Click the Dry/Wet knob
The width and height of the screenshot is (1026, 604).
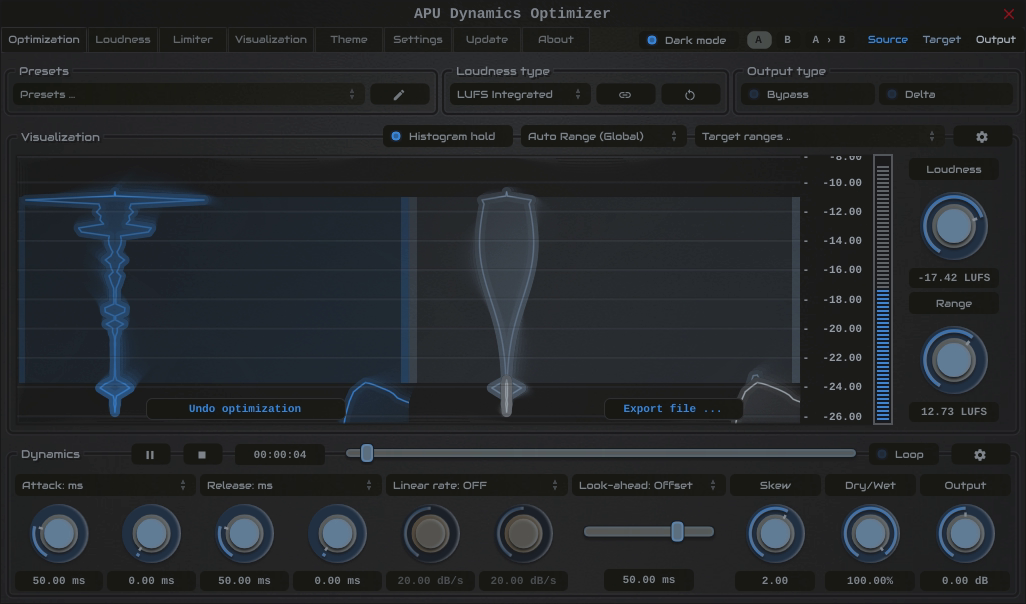click(870, 534)
